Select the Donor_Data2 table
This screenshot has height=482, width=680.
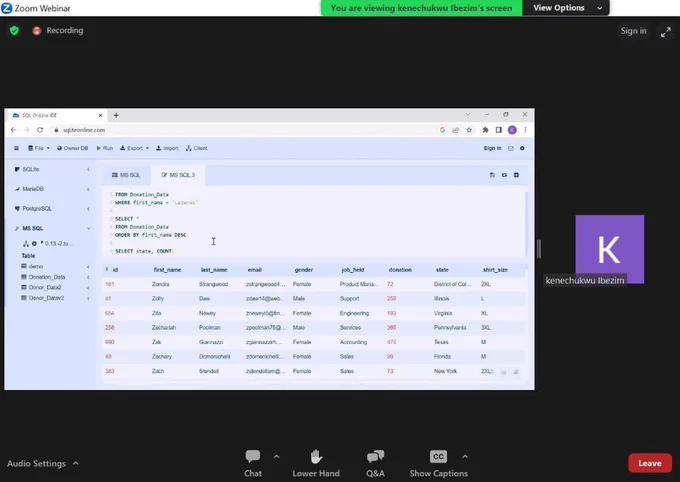(x=45, y=287)
